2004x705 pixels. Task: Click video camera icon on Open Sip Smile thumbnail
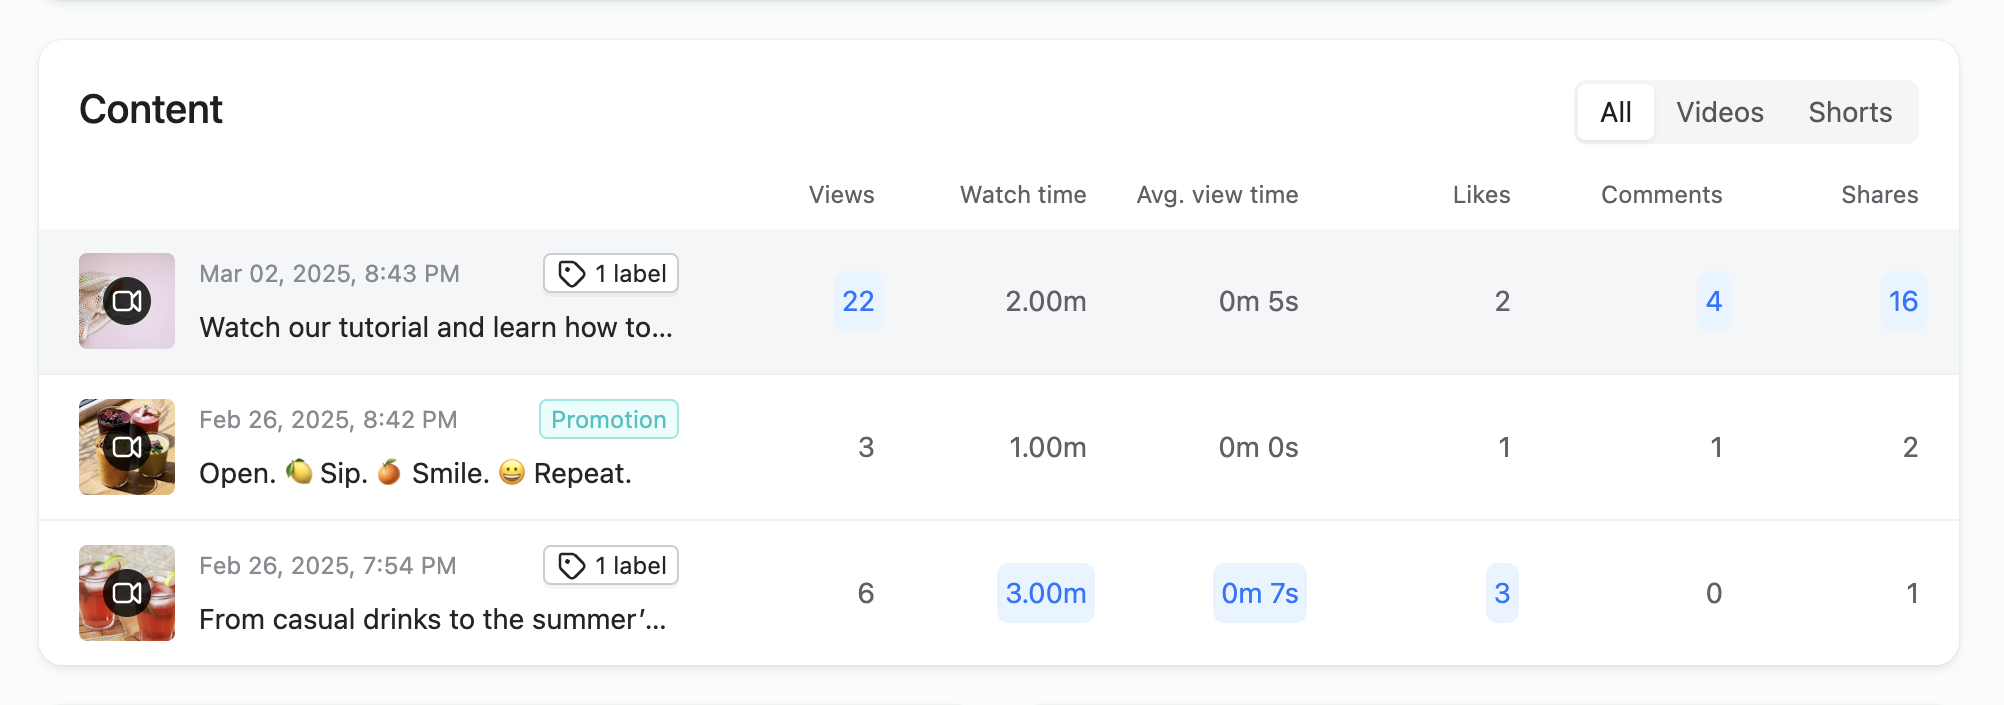click(127, 447)
